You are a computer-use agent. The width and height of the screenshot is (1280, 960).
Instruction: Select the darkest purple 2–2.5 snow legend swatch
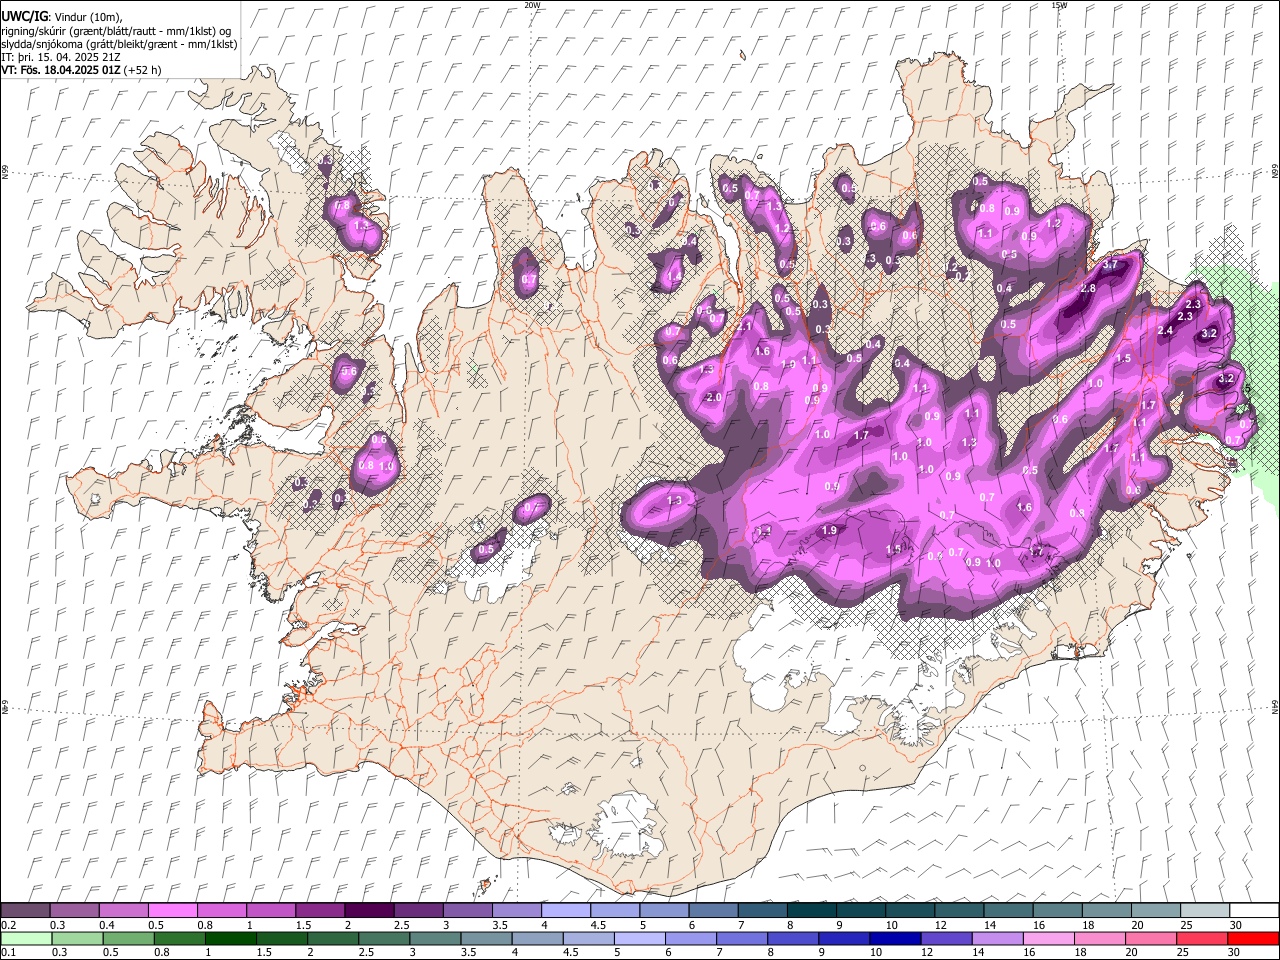coord(369,910)
